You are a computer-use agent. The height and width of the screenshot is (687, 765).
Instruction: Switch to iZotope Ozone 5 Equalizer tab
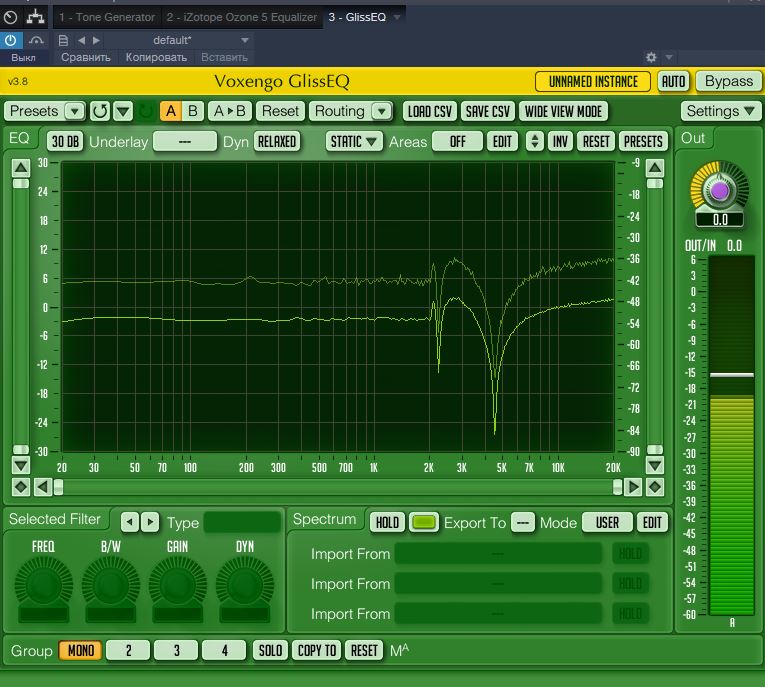tap(242, 17)
